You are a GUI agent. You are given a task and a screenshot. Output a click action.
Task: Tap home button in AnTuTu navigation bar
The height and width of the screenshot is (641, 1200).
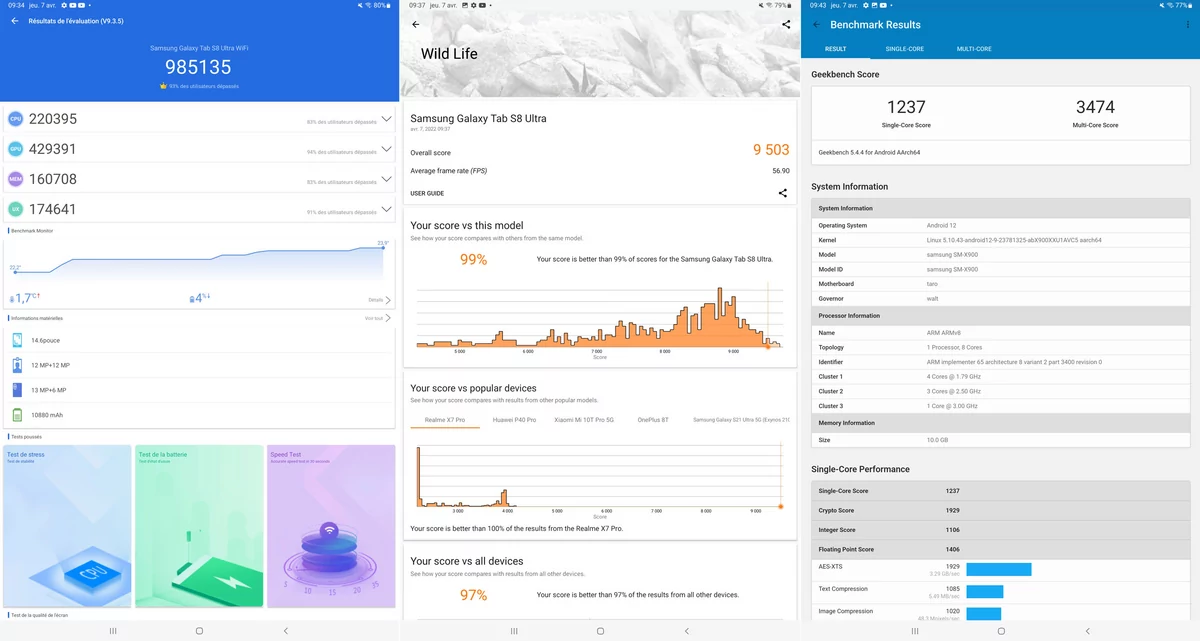pyautogui.click(x=199, y=631)
